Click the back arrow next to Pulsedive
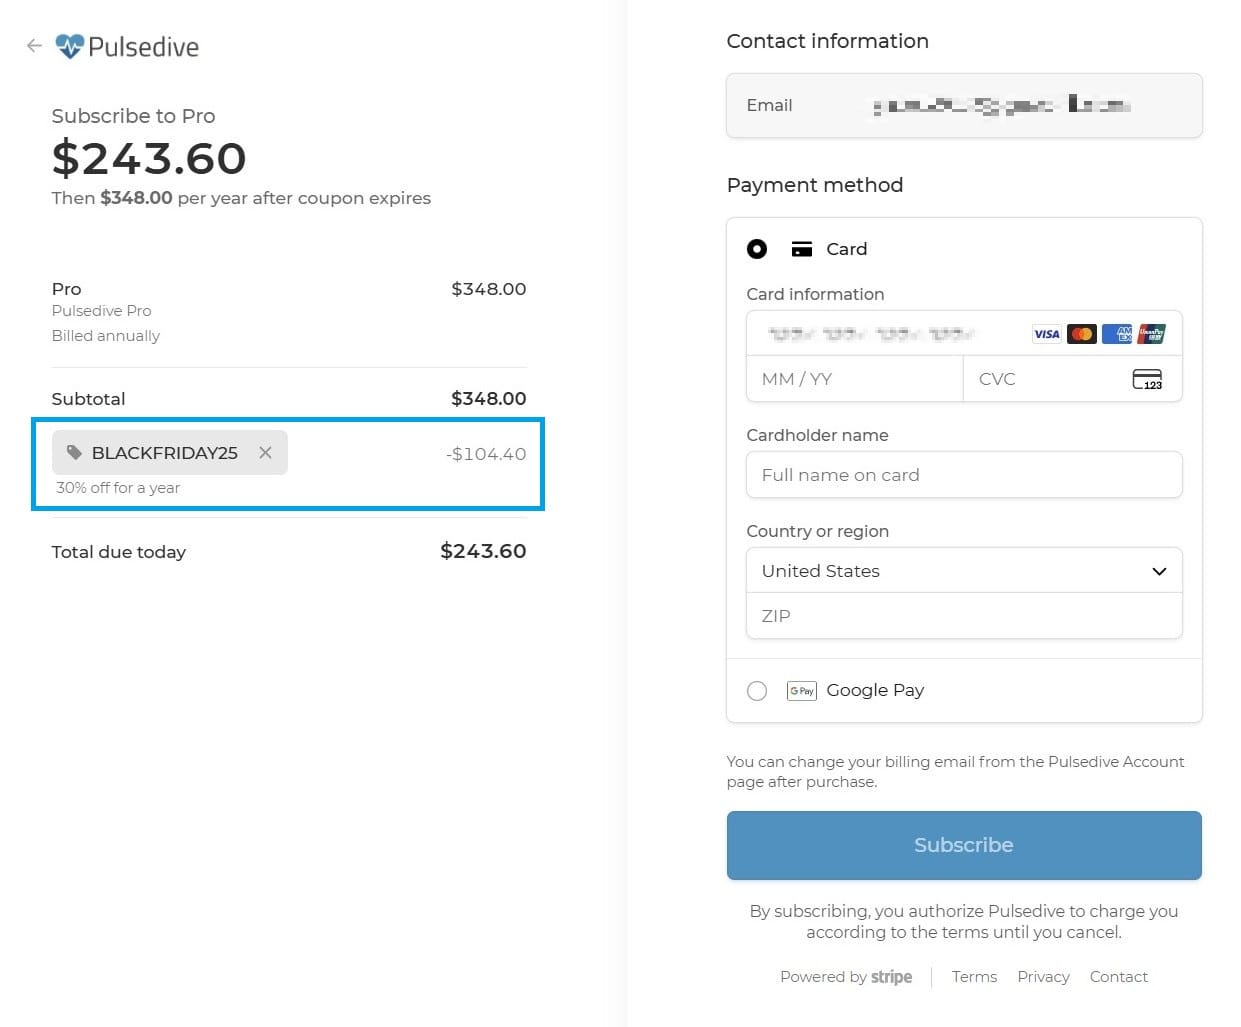The image size is (1241, 1027). point(34,46)
